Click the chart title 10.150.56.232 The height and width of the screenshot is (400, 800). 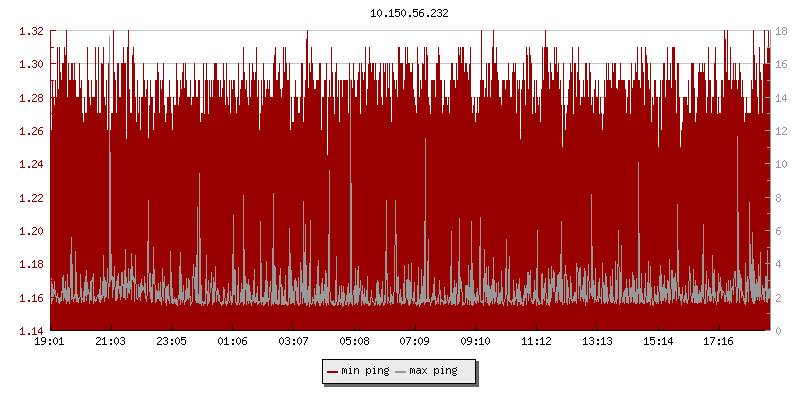point(409,13)
